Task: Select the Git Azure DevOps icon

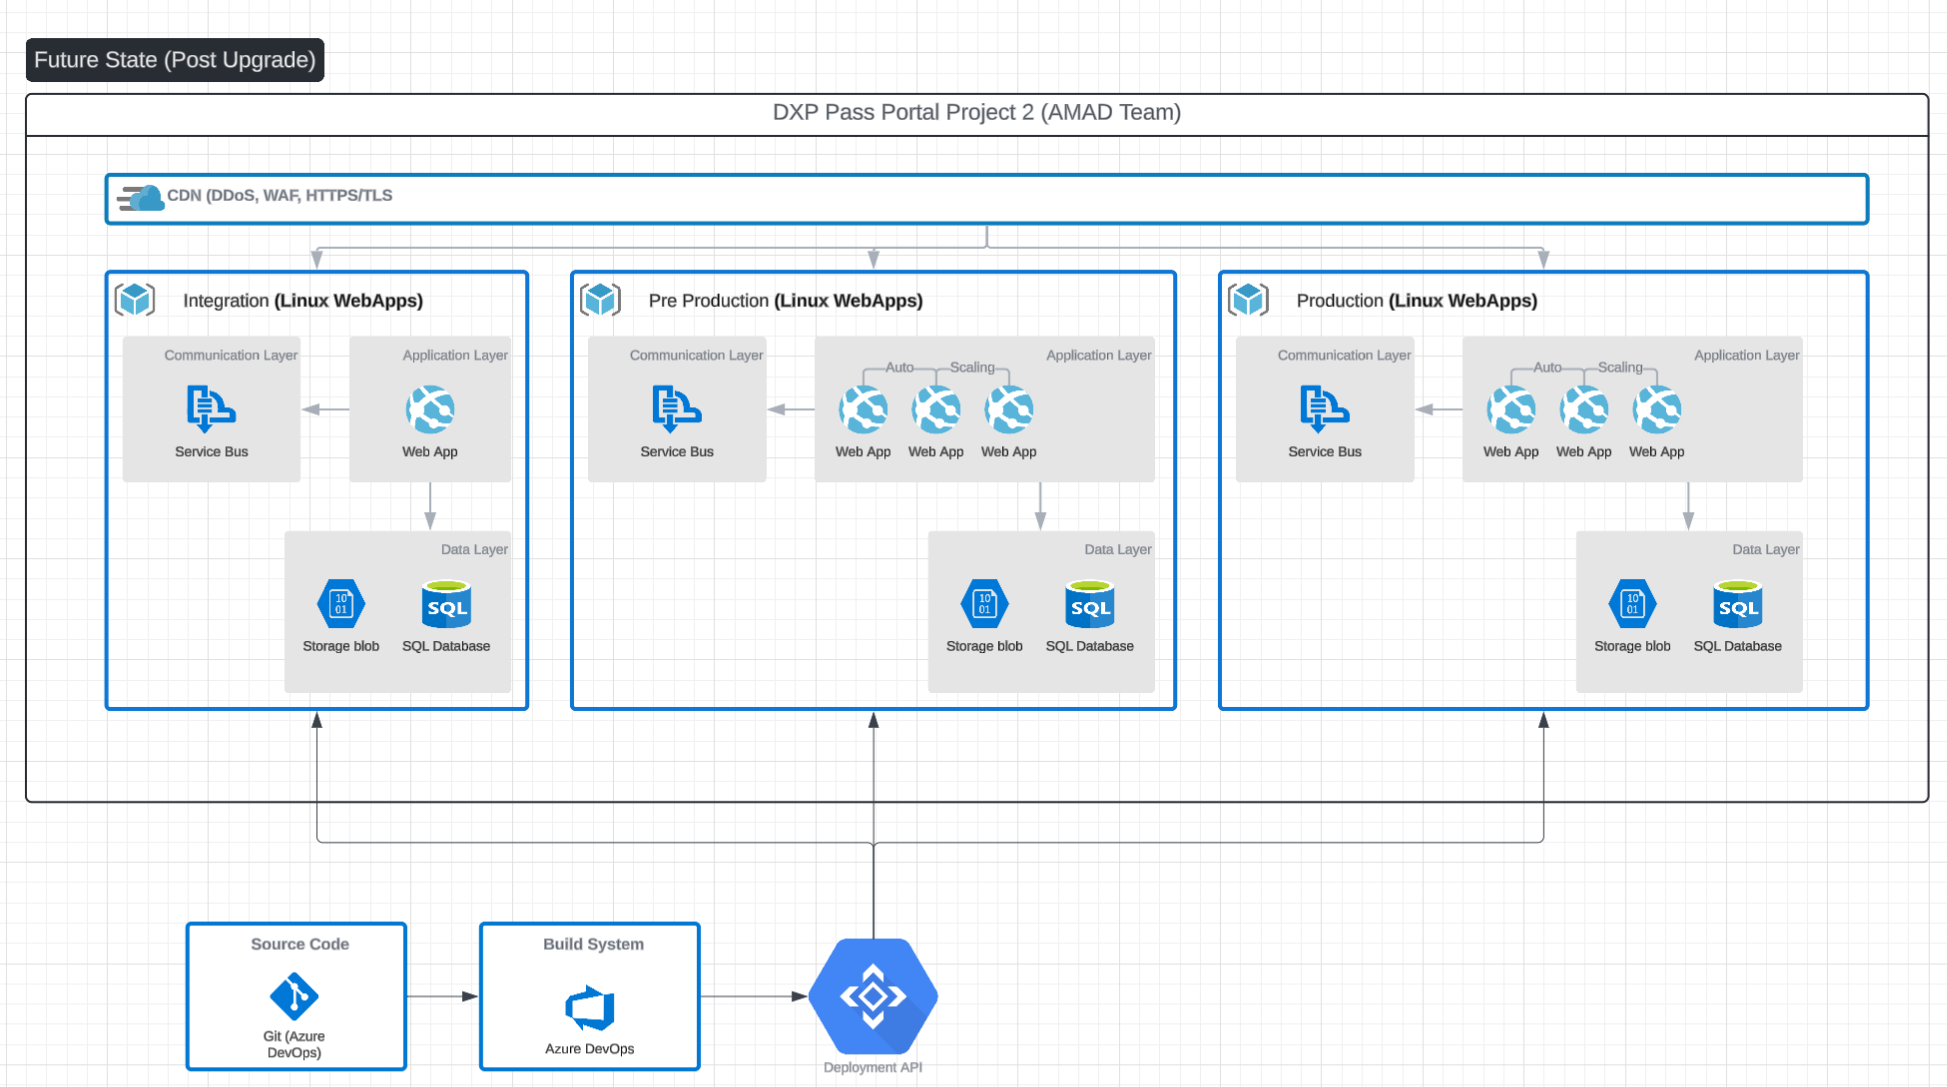Action: coord(294,996)
